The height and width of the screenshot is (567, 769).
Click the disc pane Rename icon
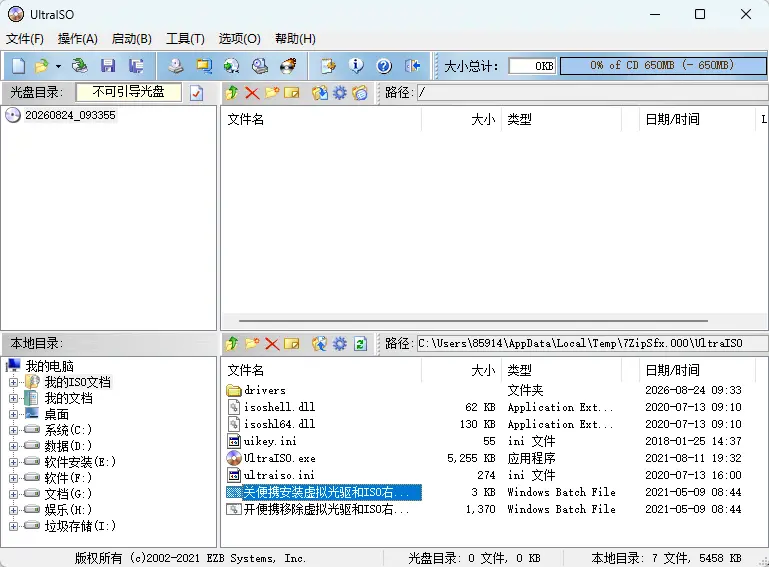pyautogui.click(x=292, y=93)
